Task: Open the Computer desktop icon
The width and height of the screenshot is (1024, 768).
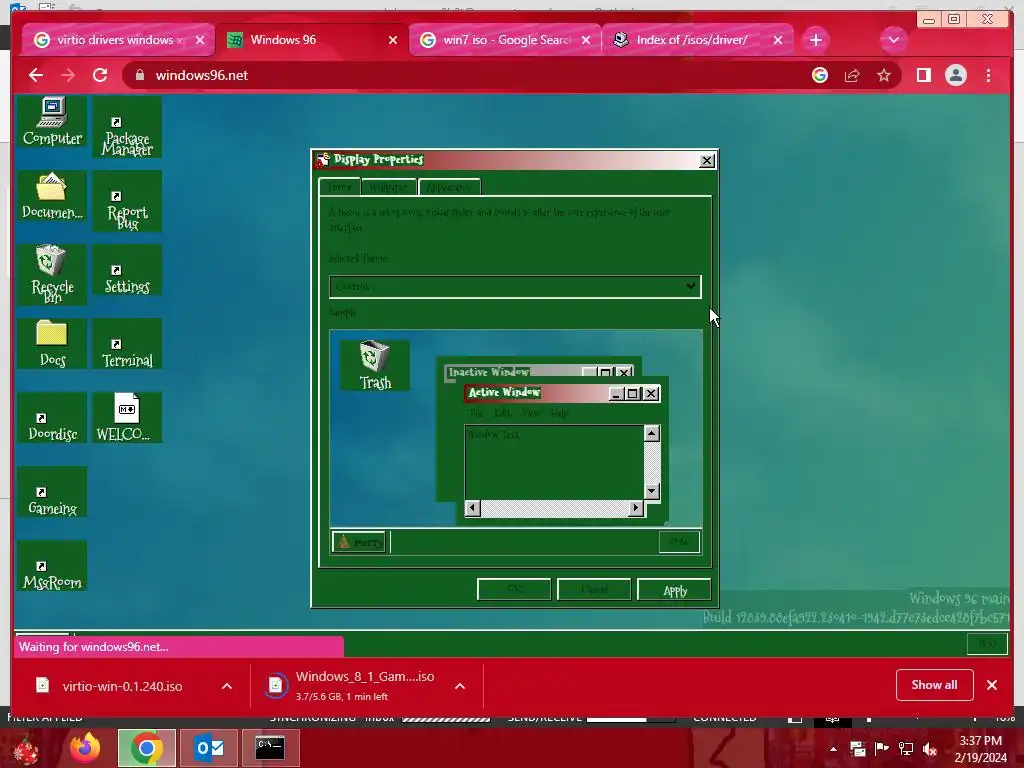Action: click(52, 121)
